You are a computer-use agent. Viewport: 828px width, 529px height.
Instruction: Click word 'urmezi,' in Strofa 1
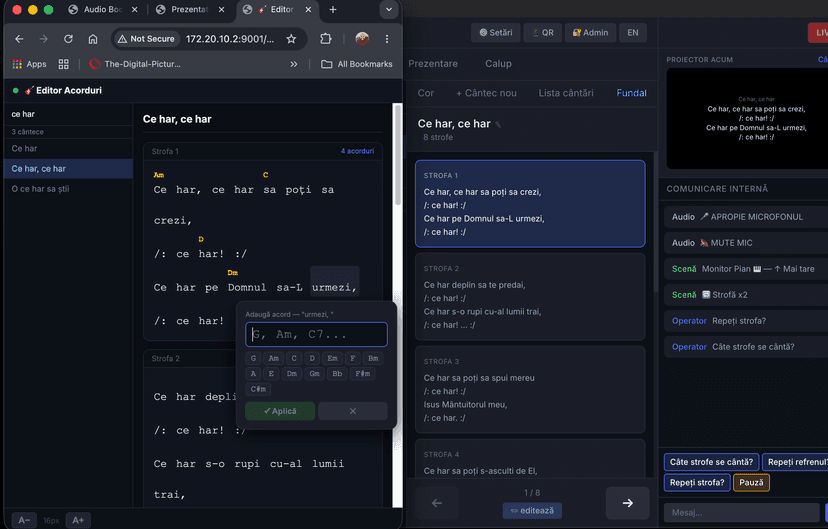(x=334, y=288)
